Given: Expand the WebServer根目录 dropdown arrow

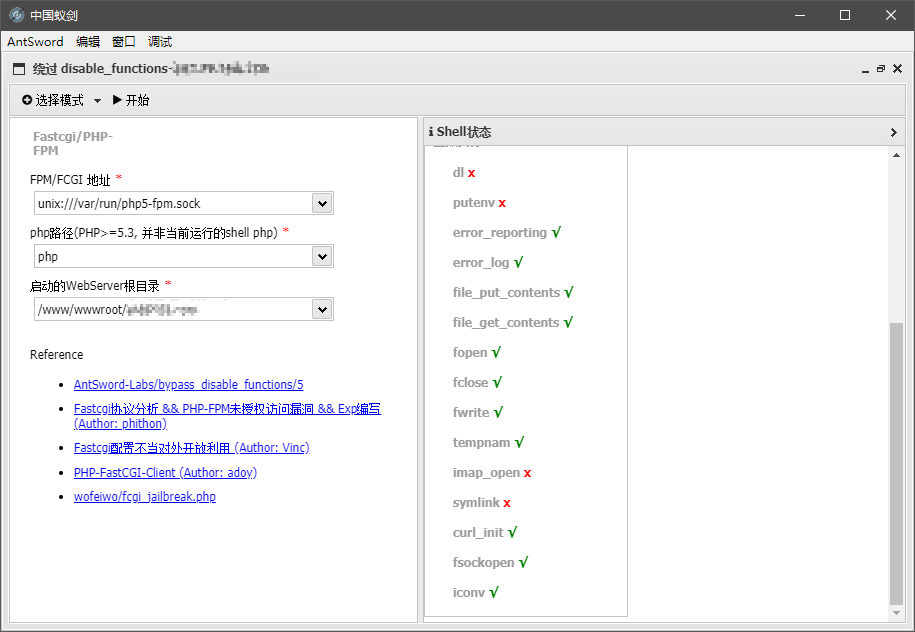Looking at the screenshot, I should (322, 310).
